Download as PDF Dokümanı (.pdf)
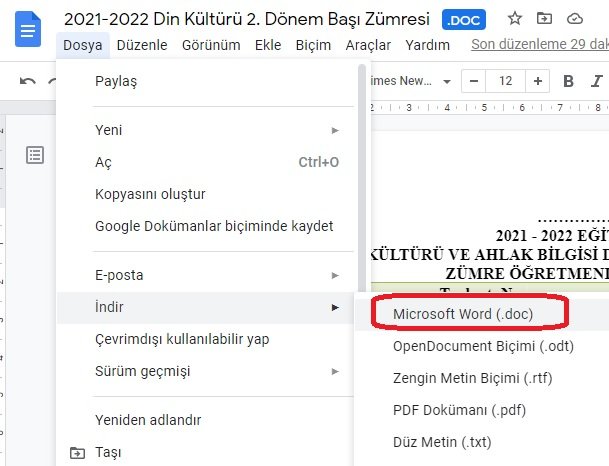 (x=482, y=410)
